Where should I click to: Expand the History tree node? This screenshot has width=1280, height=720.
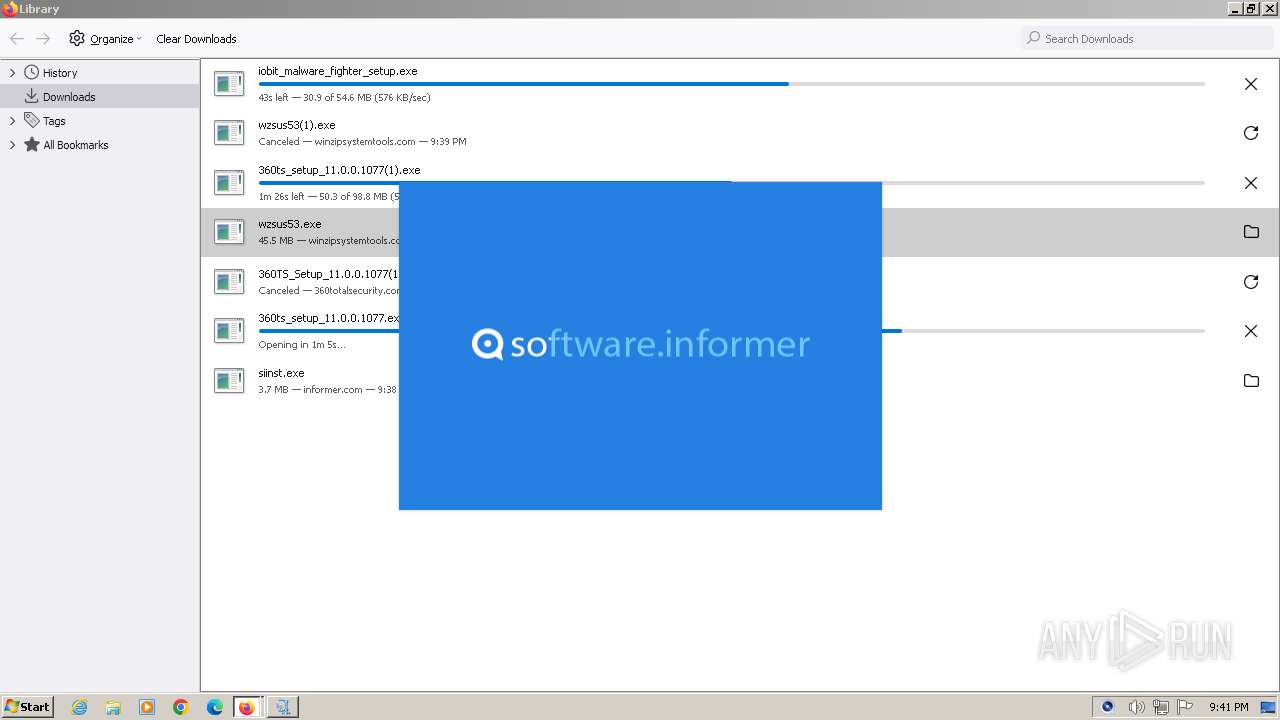point(12,73)
